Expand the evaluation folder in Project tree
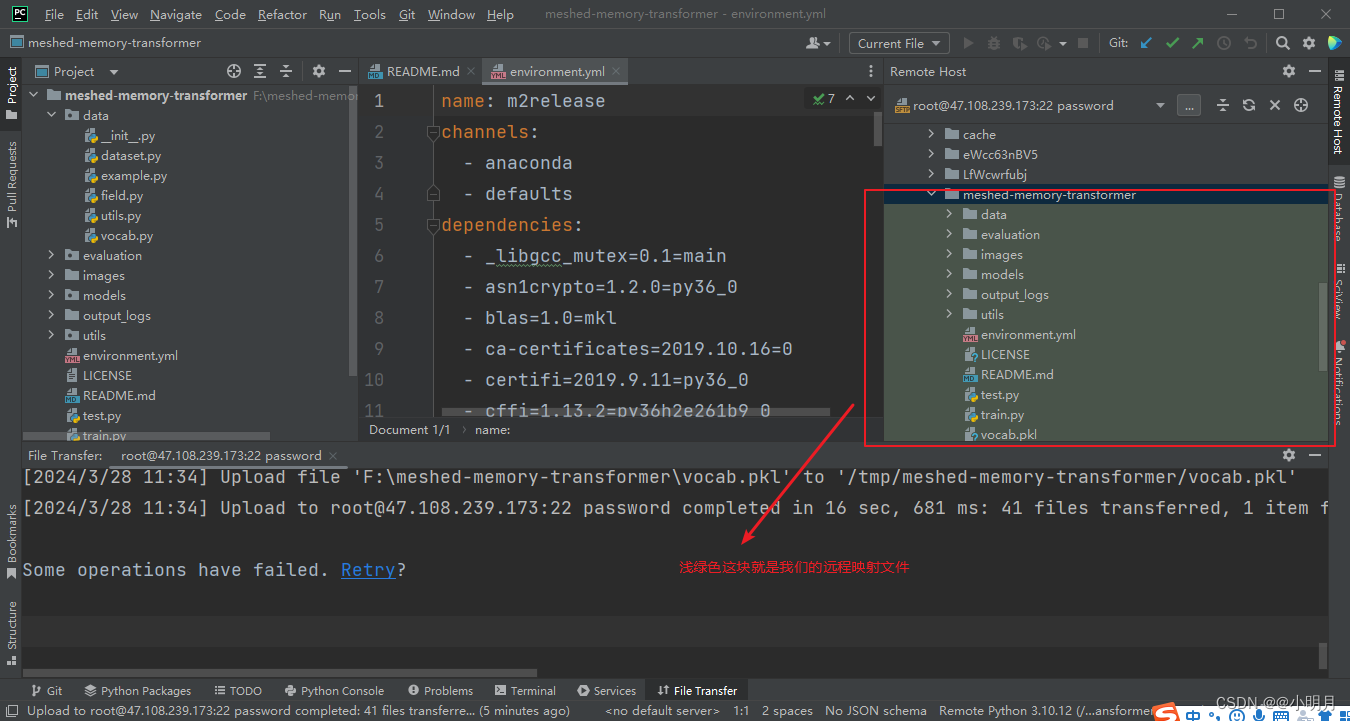This screenshot has width=1350, height=721. (51, 255)
